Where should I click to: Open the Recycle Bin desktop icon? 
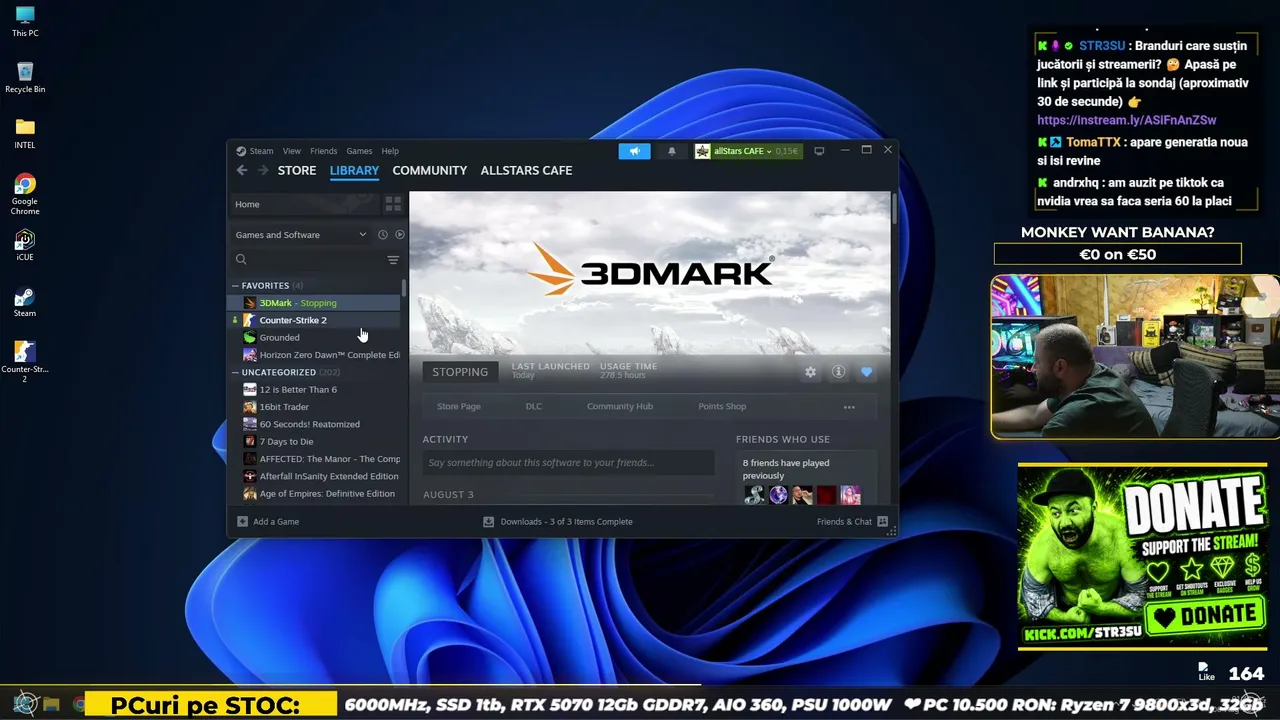tap(25, 78)
